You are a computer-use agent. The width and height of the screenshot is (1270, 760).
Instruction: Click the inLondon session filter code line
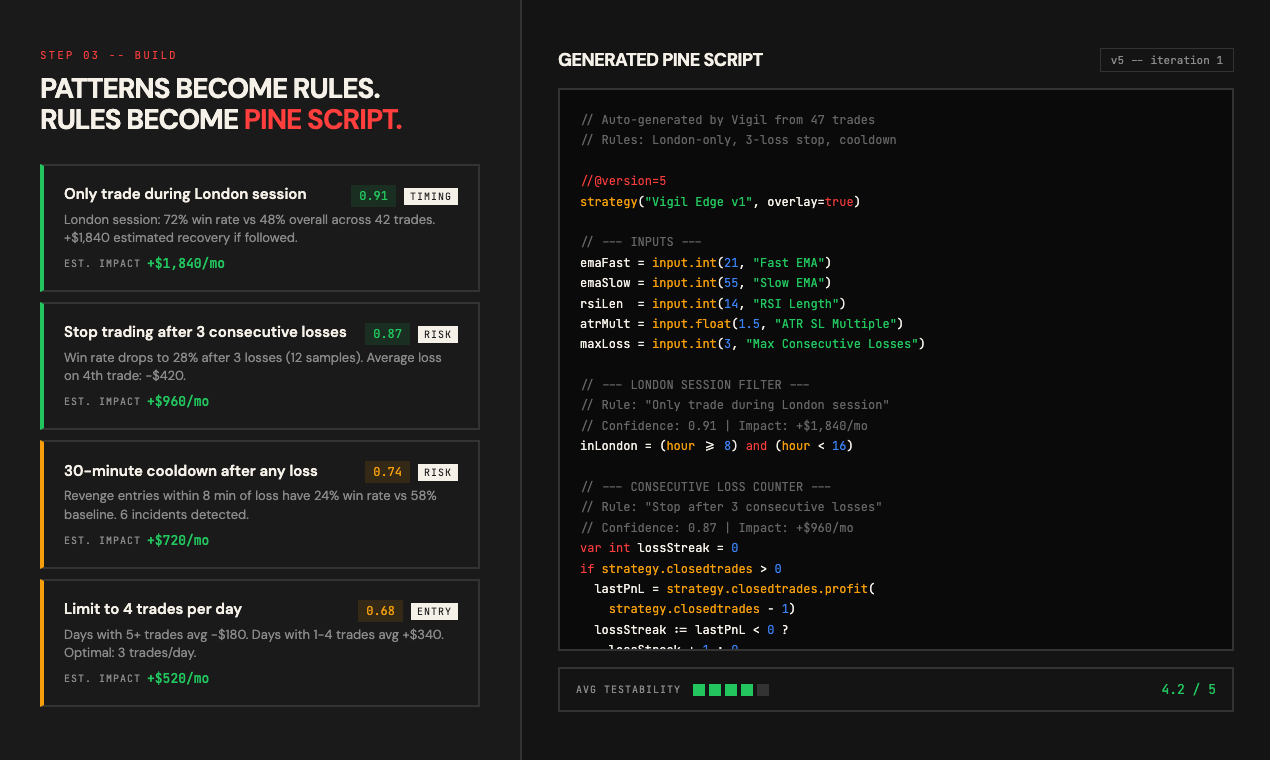coord(716,446)
